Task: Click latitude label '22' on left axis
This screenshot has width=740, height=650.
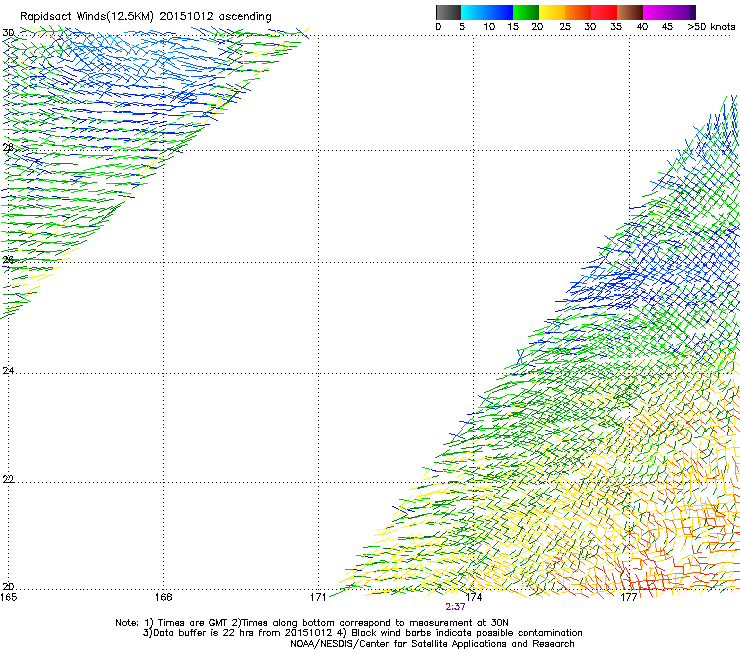Action: (x=8, y=479)
